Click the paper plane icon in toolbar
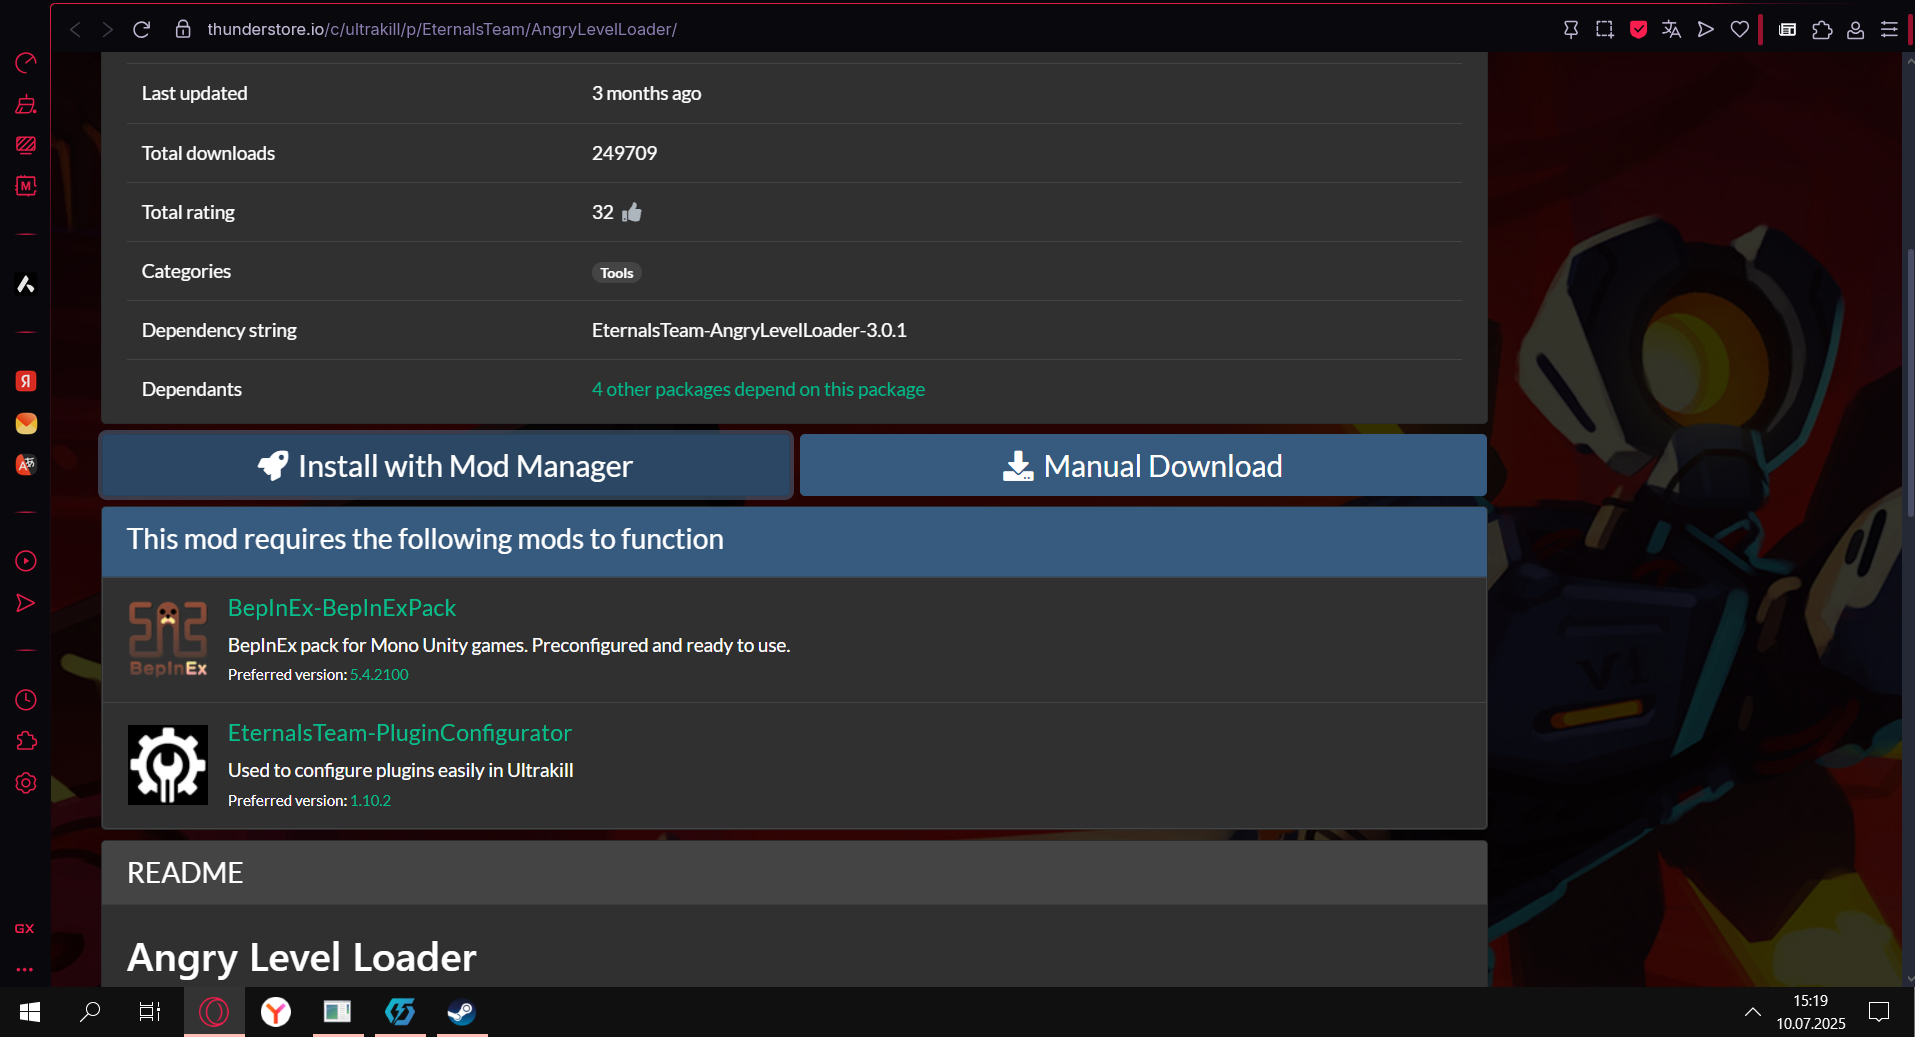 click(x=1706, y=30)
